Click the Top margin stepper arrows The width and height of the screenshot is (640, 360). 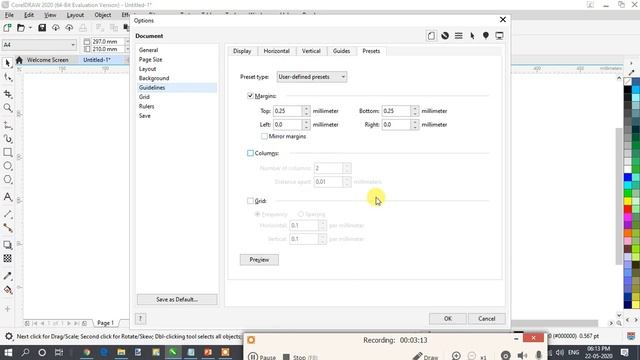pos(306,111)
